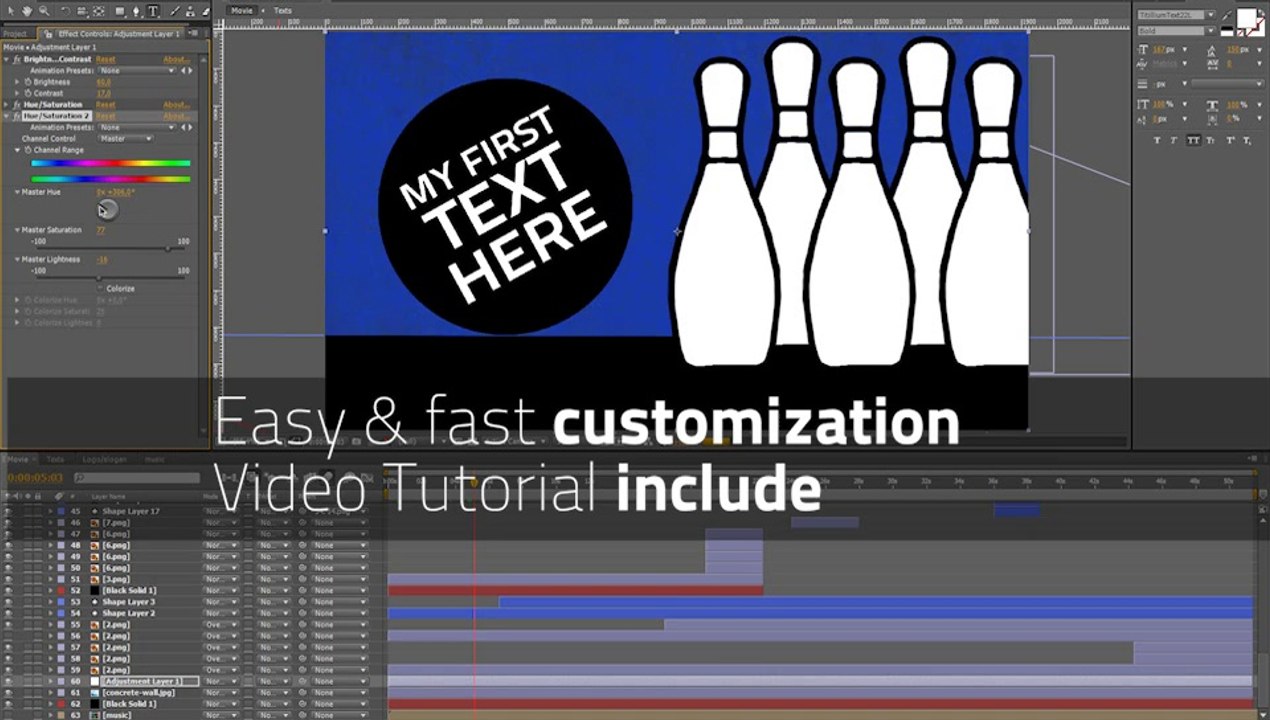Click the kerning icon in Character panel

pos(1144,66)
